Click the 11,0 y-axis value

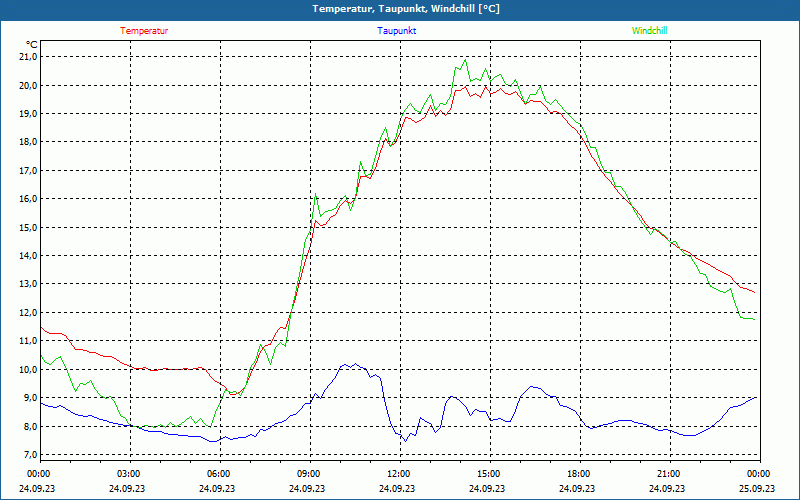(28, 340)
